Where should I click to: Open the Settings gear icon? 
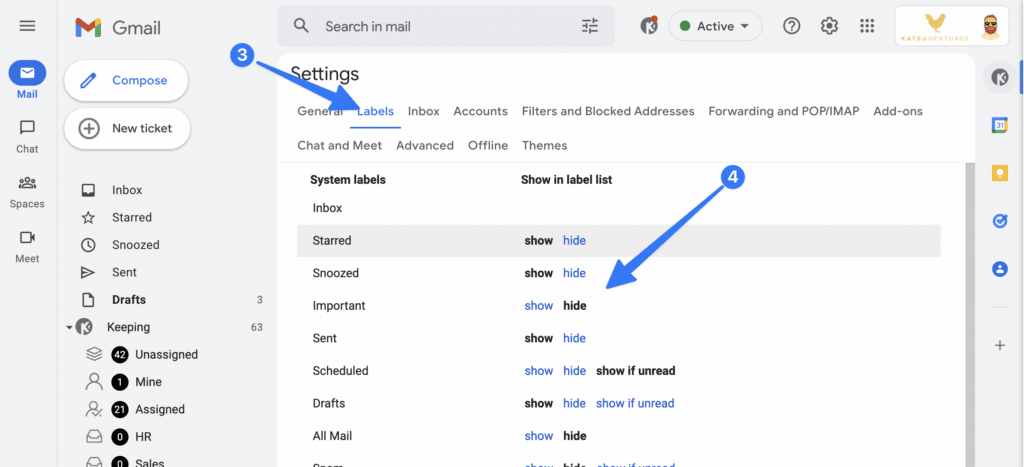(829, 26)
